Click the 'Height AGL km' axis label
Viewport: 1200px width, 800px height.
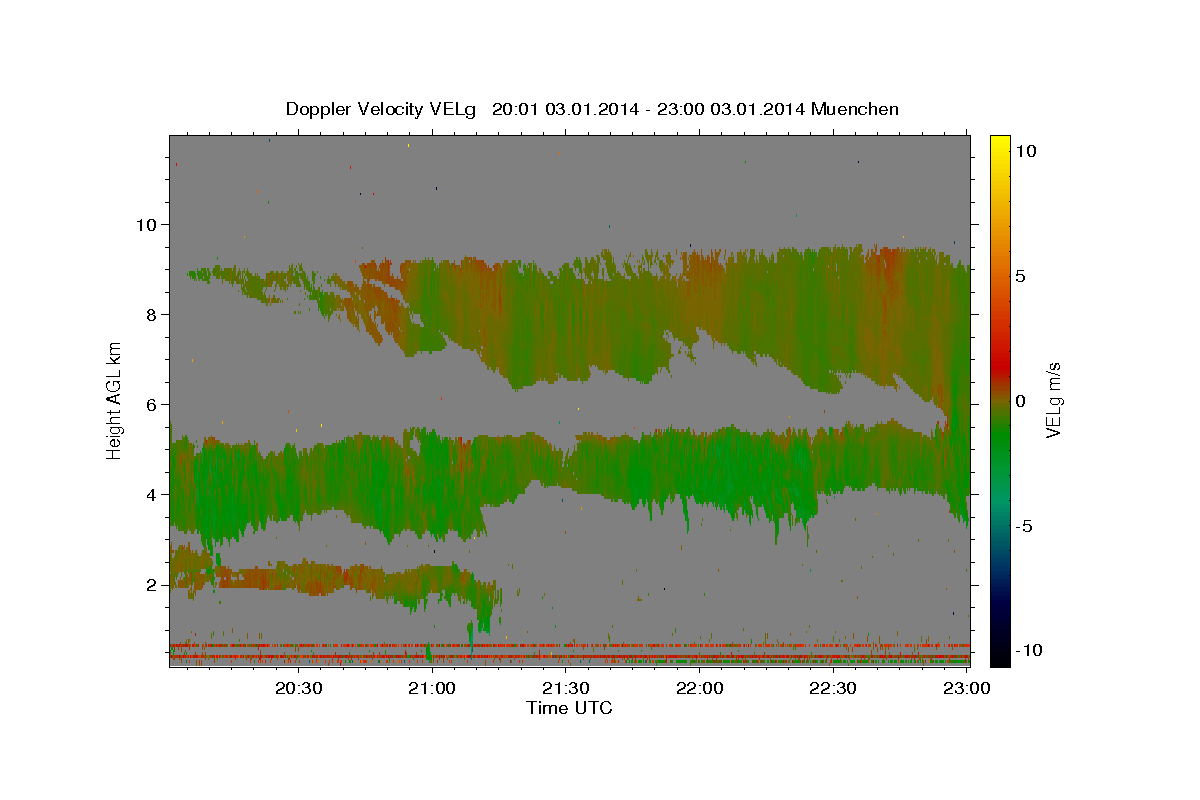(115, 400)
